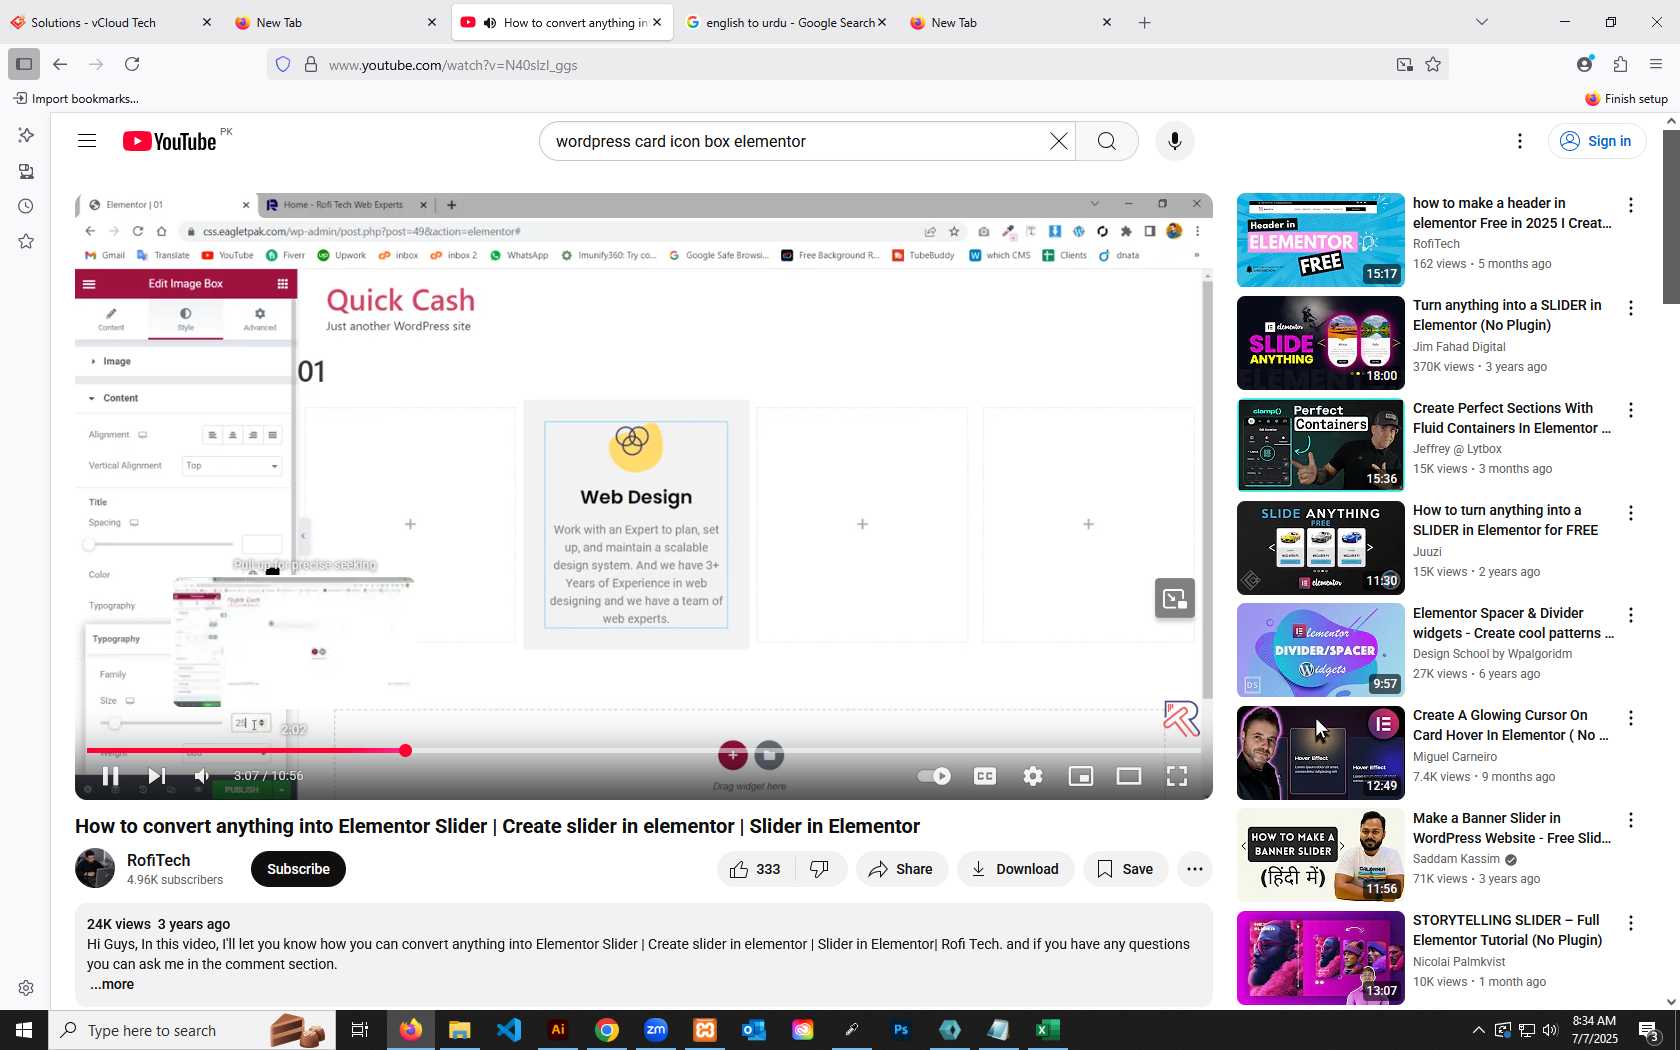
Task: Open sidebar bookmarks star icon
Action: [x=26, y=241]
